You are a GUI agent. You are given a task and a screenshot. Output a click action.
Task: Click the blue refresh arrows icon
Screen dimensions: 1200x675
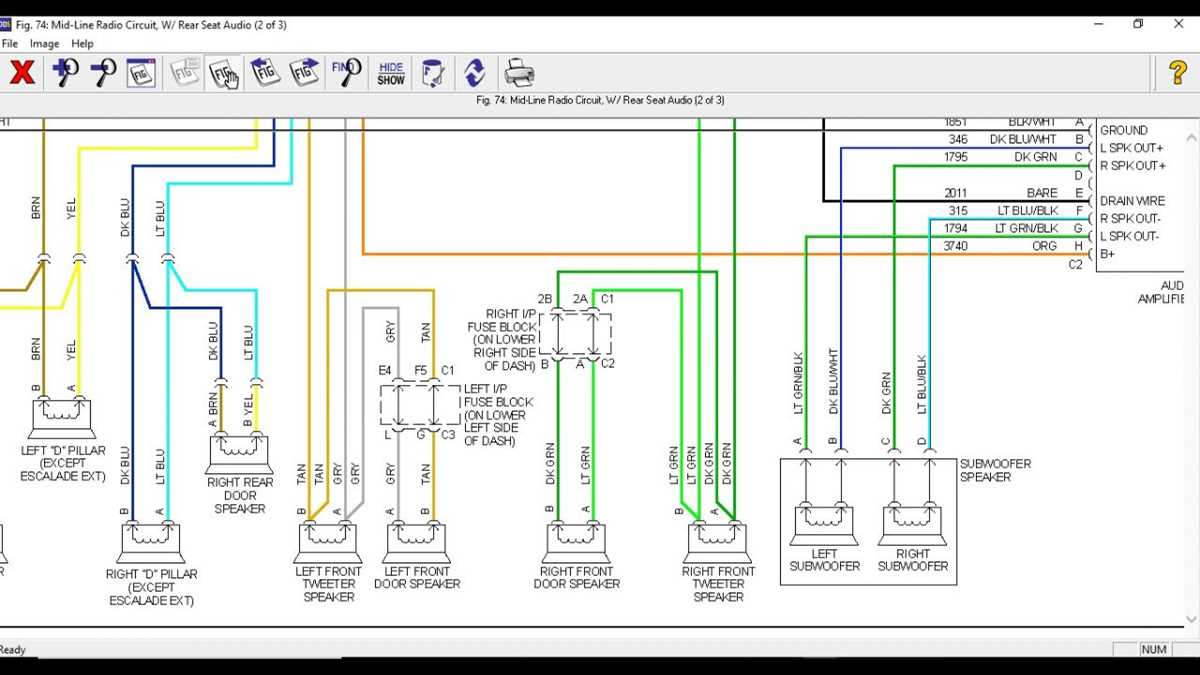point(474,72)
